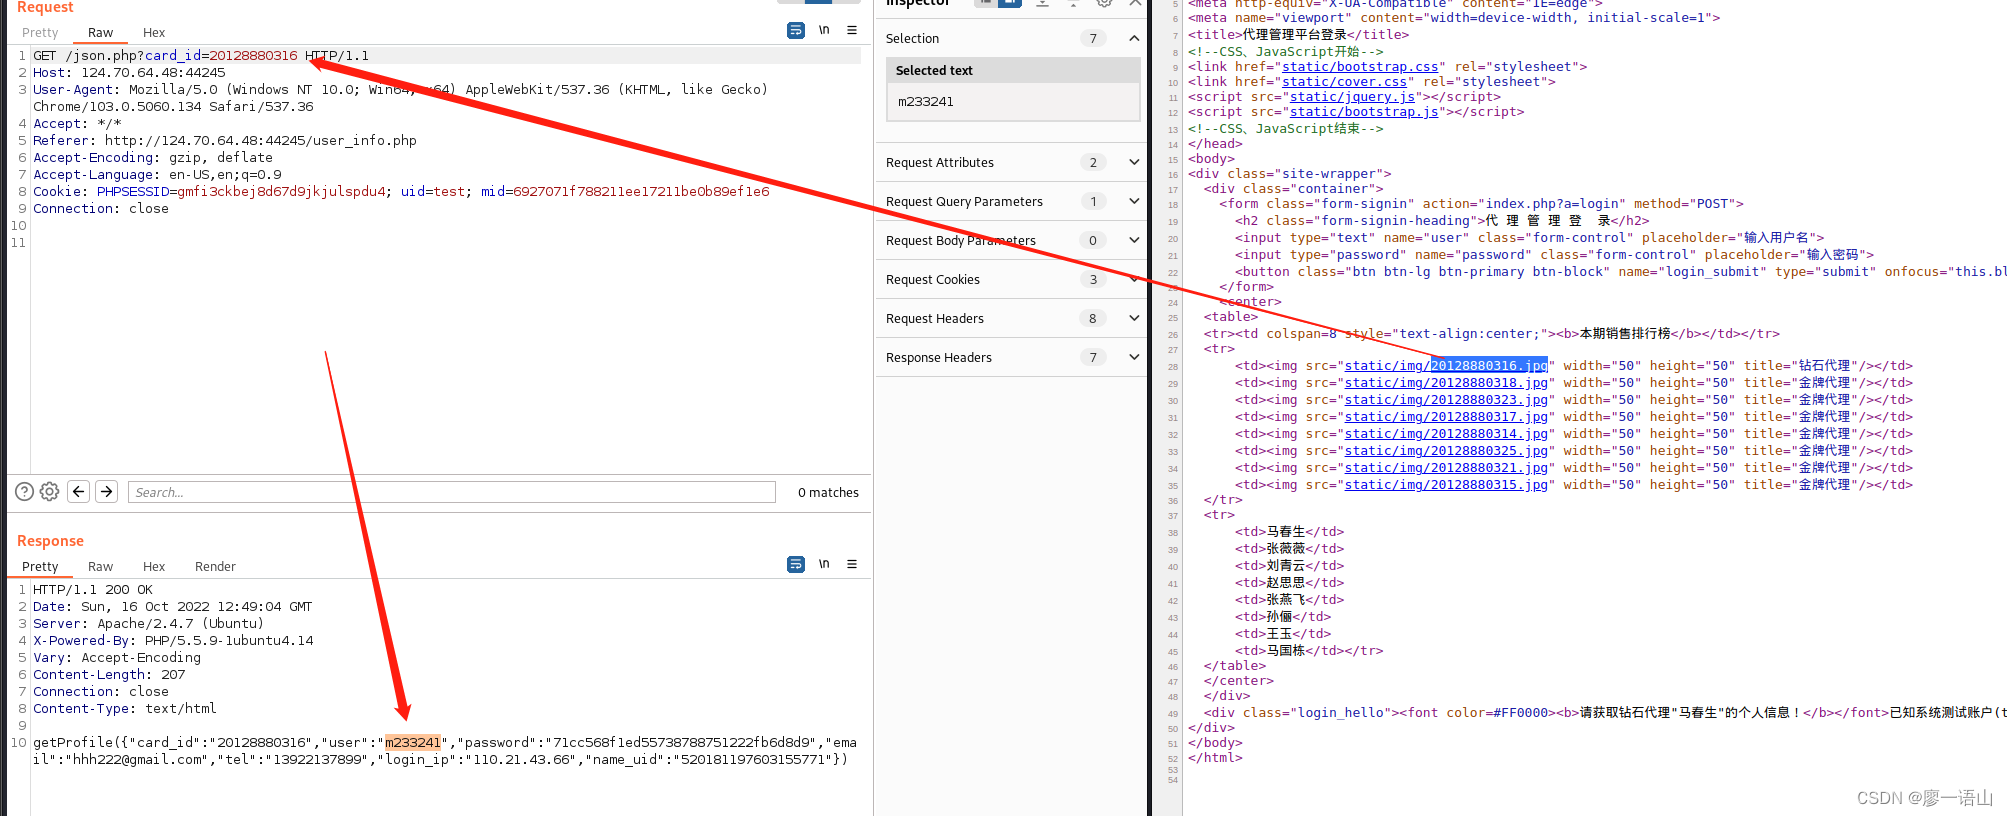Click 'Content-Length: 207' response header
This screenshot has height=816, width=2007.
pyautogui.click(x=109, y=675)
